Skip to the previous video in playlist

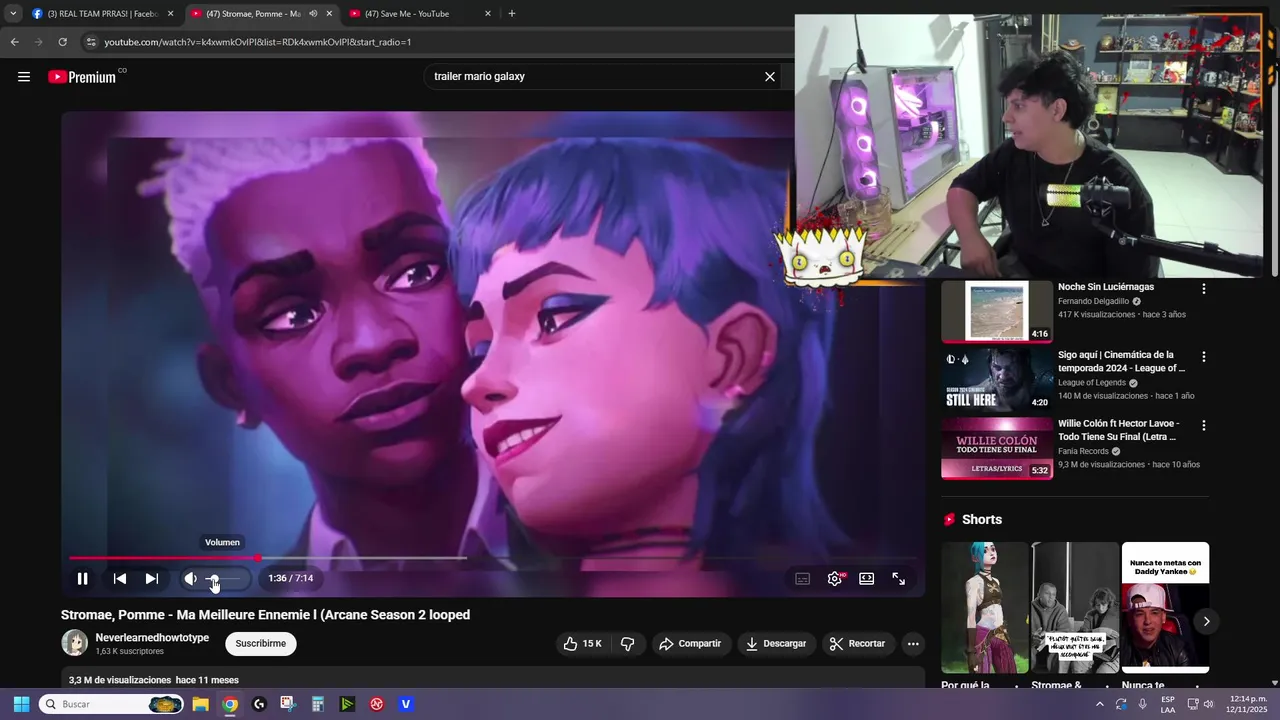[x=119, y=578]
